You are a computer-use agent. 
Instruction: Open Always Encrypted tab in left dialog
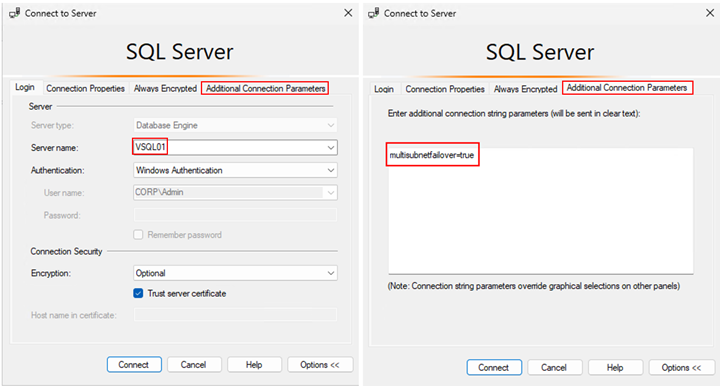(165, 88)
